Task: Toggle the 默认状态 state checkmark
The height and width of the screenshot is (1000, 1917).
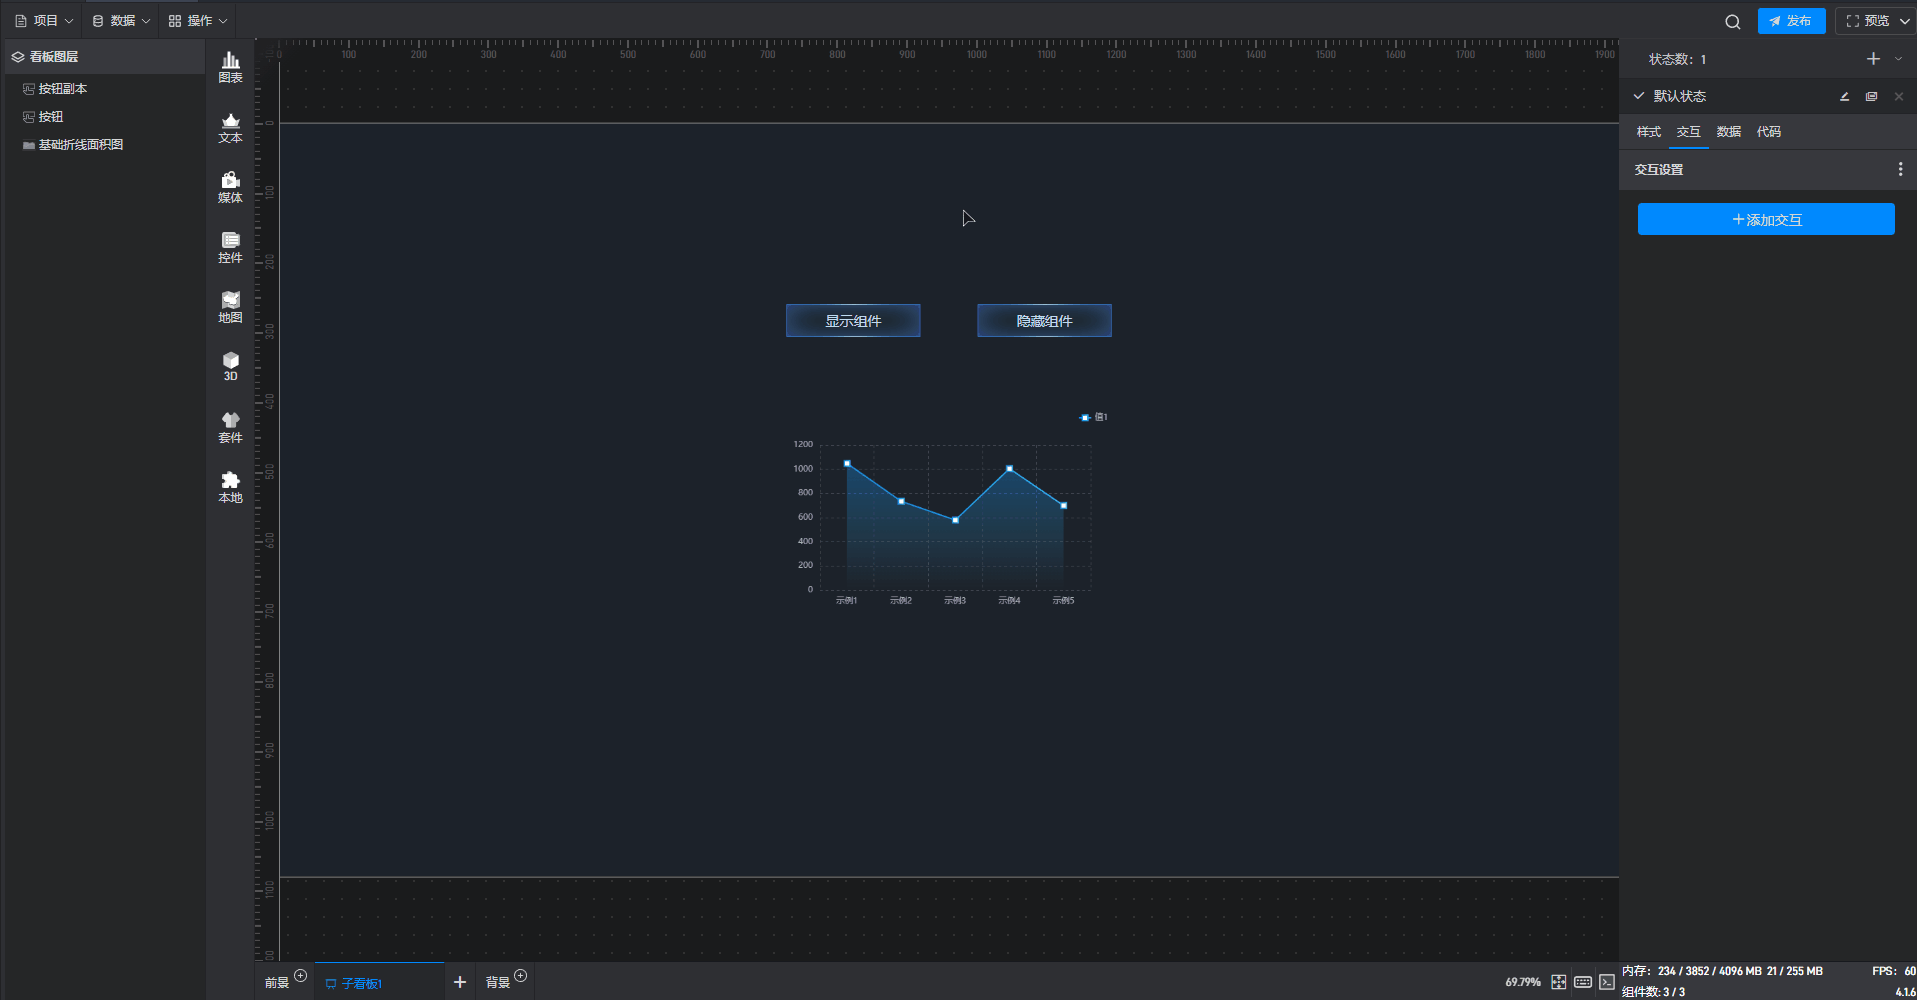Action: click(x=1639, y=96)
